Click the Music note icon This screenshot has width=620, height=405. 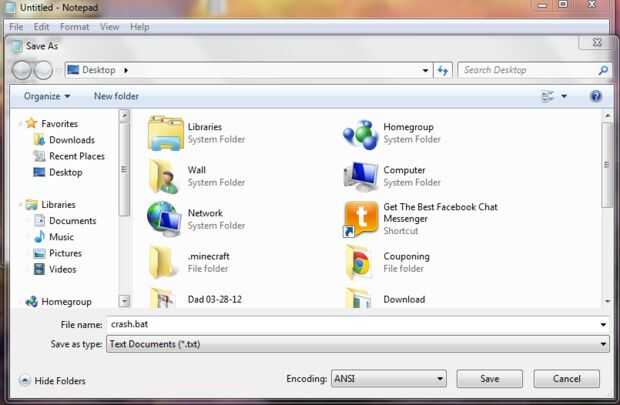click(40, 237)
